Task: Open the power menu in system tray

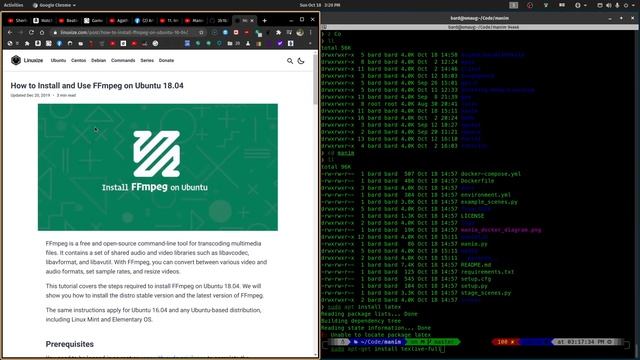Action: pos(626,5)
